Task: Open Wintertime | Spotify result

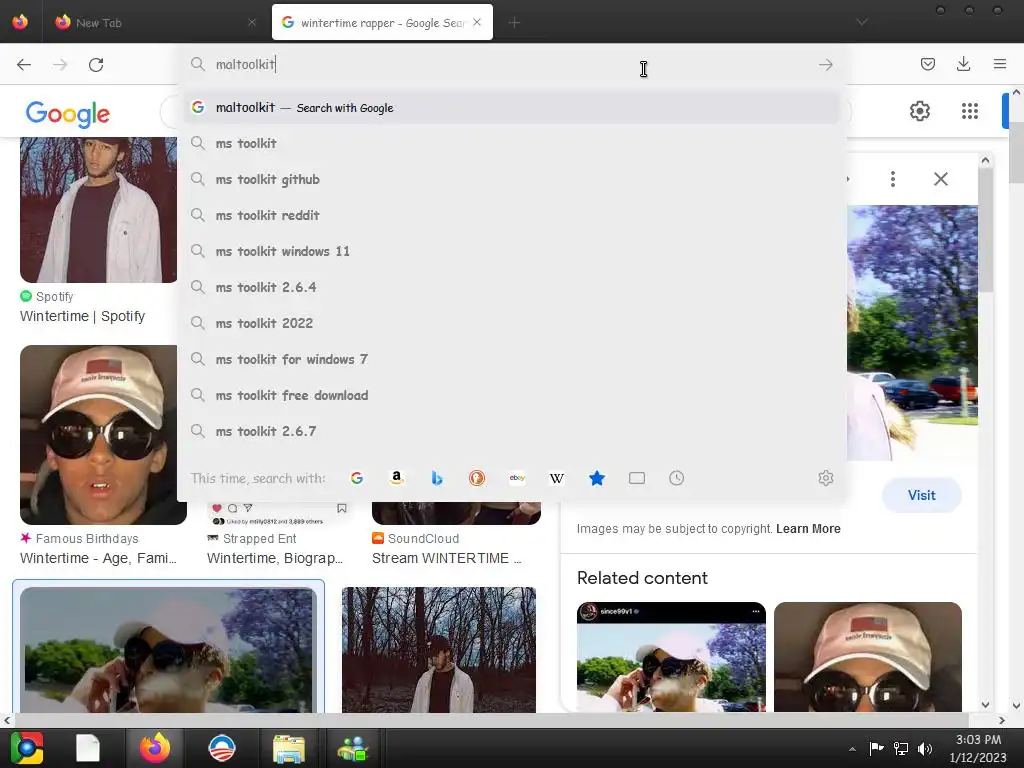Action: [82, 316]
